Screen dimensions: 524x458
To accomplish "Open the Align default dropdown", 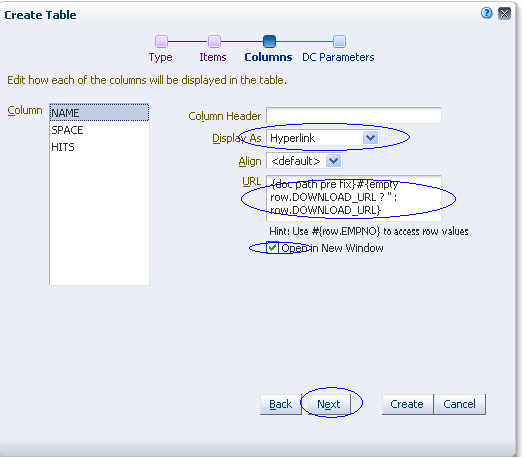I will click(x=304, y=161).
